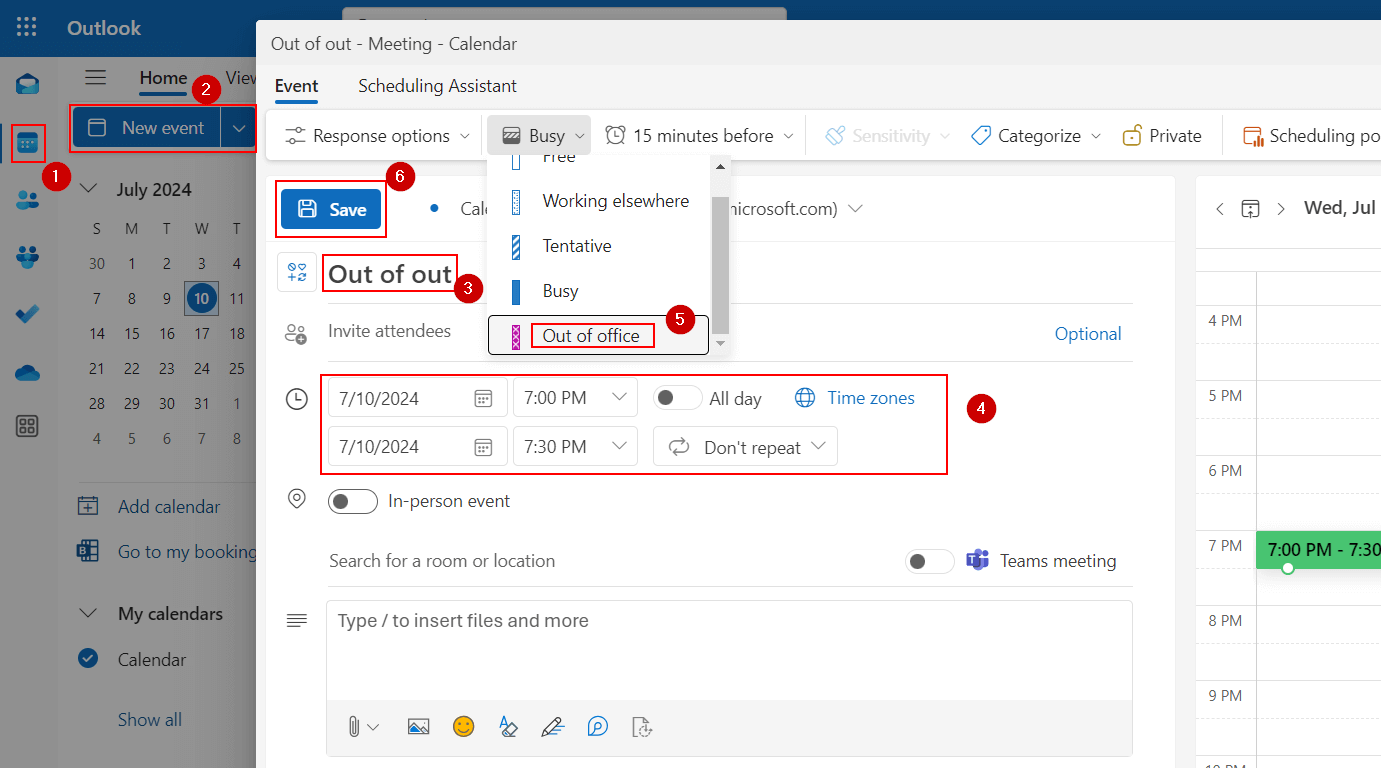Open the Time zones link
The width and height of the screenshot is (1381, 768).
(x=870, y=398)
